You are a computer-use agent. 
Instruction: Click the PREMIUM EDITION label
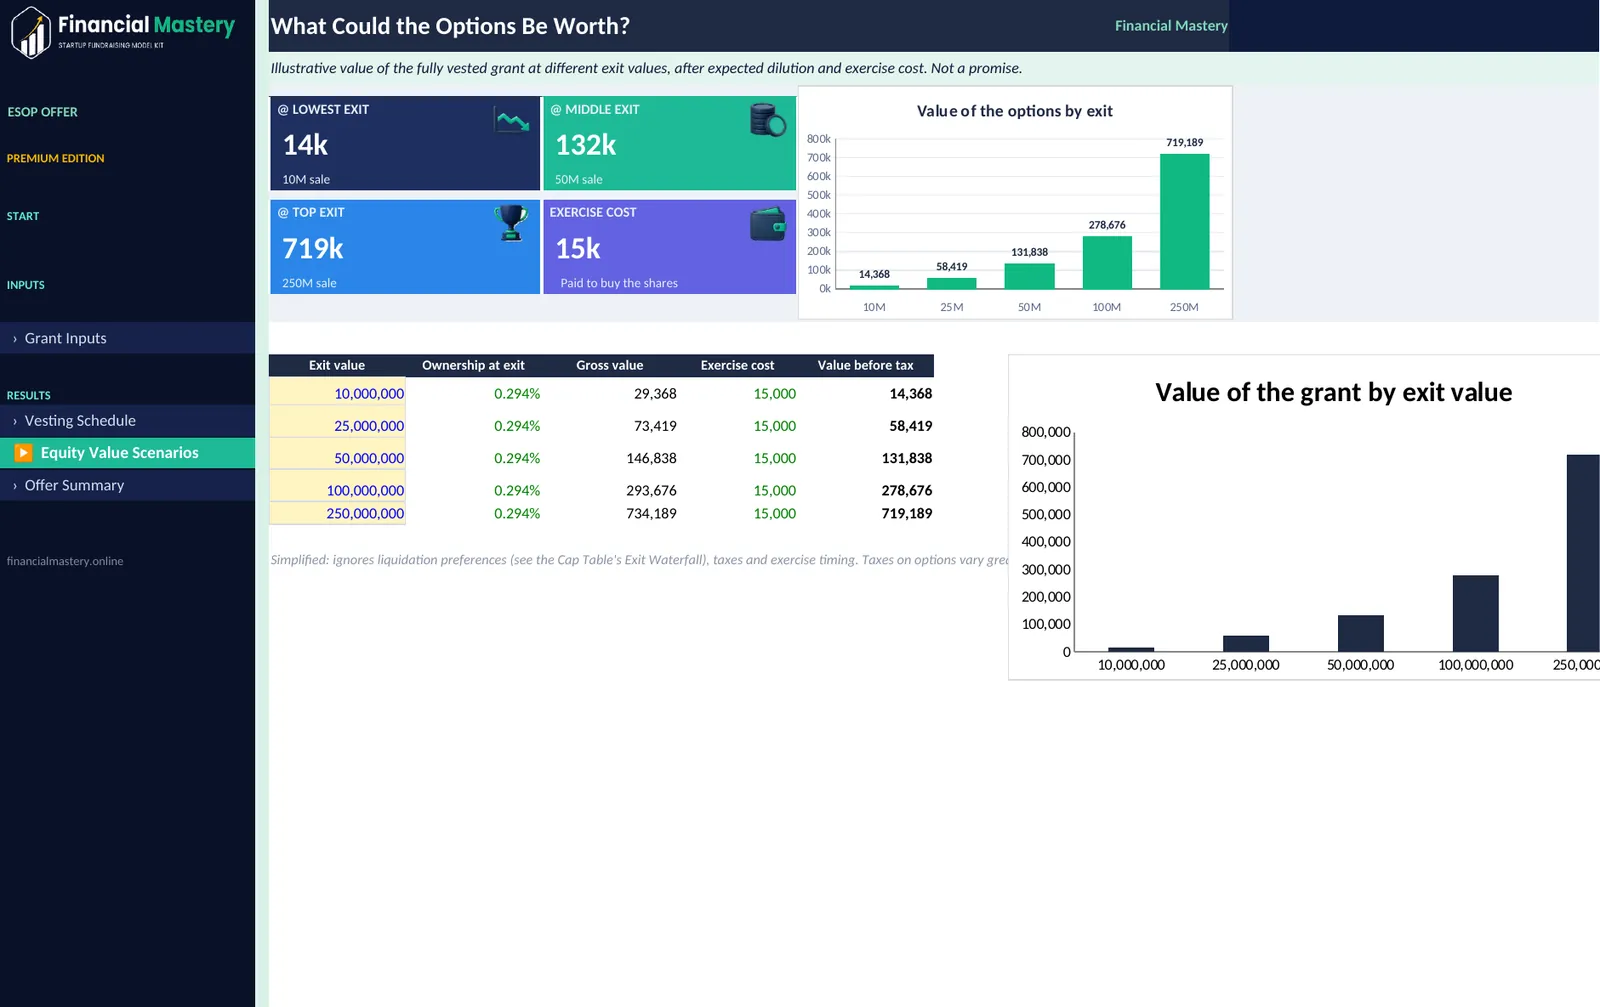click(x=55, y=158)
